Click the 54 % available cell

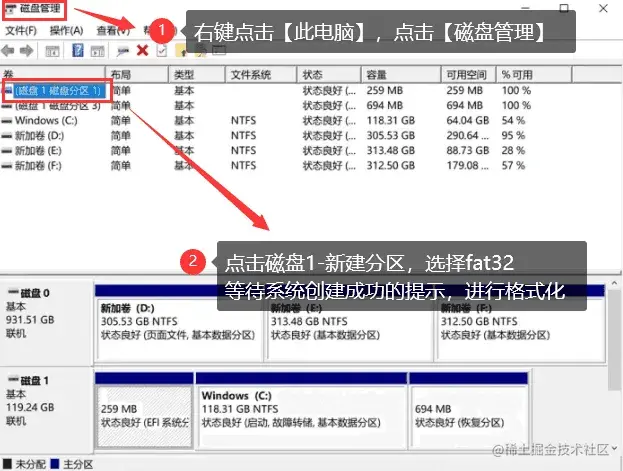513,121
